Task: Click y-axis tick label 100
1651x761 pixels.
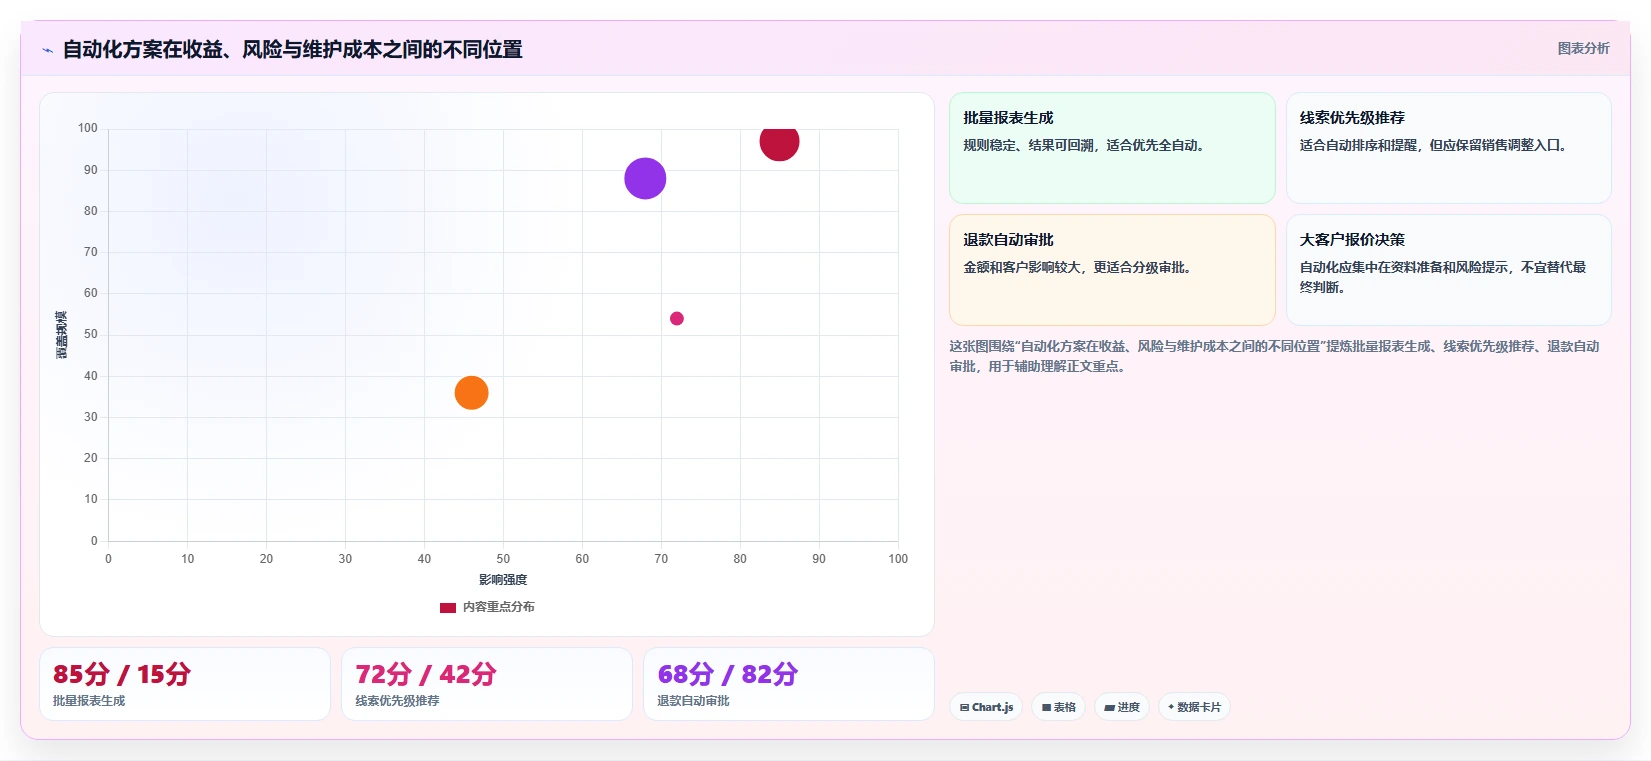Action: (88, 128)
